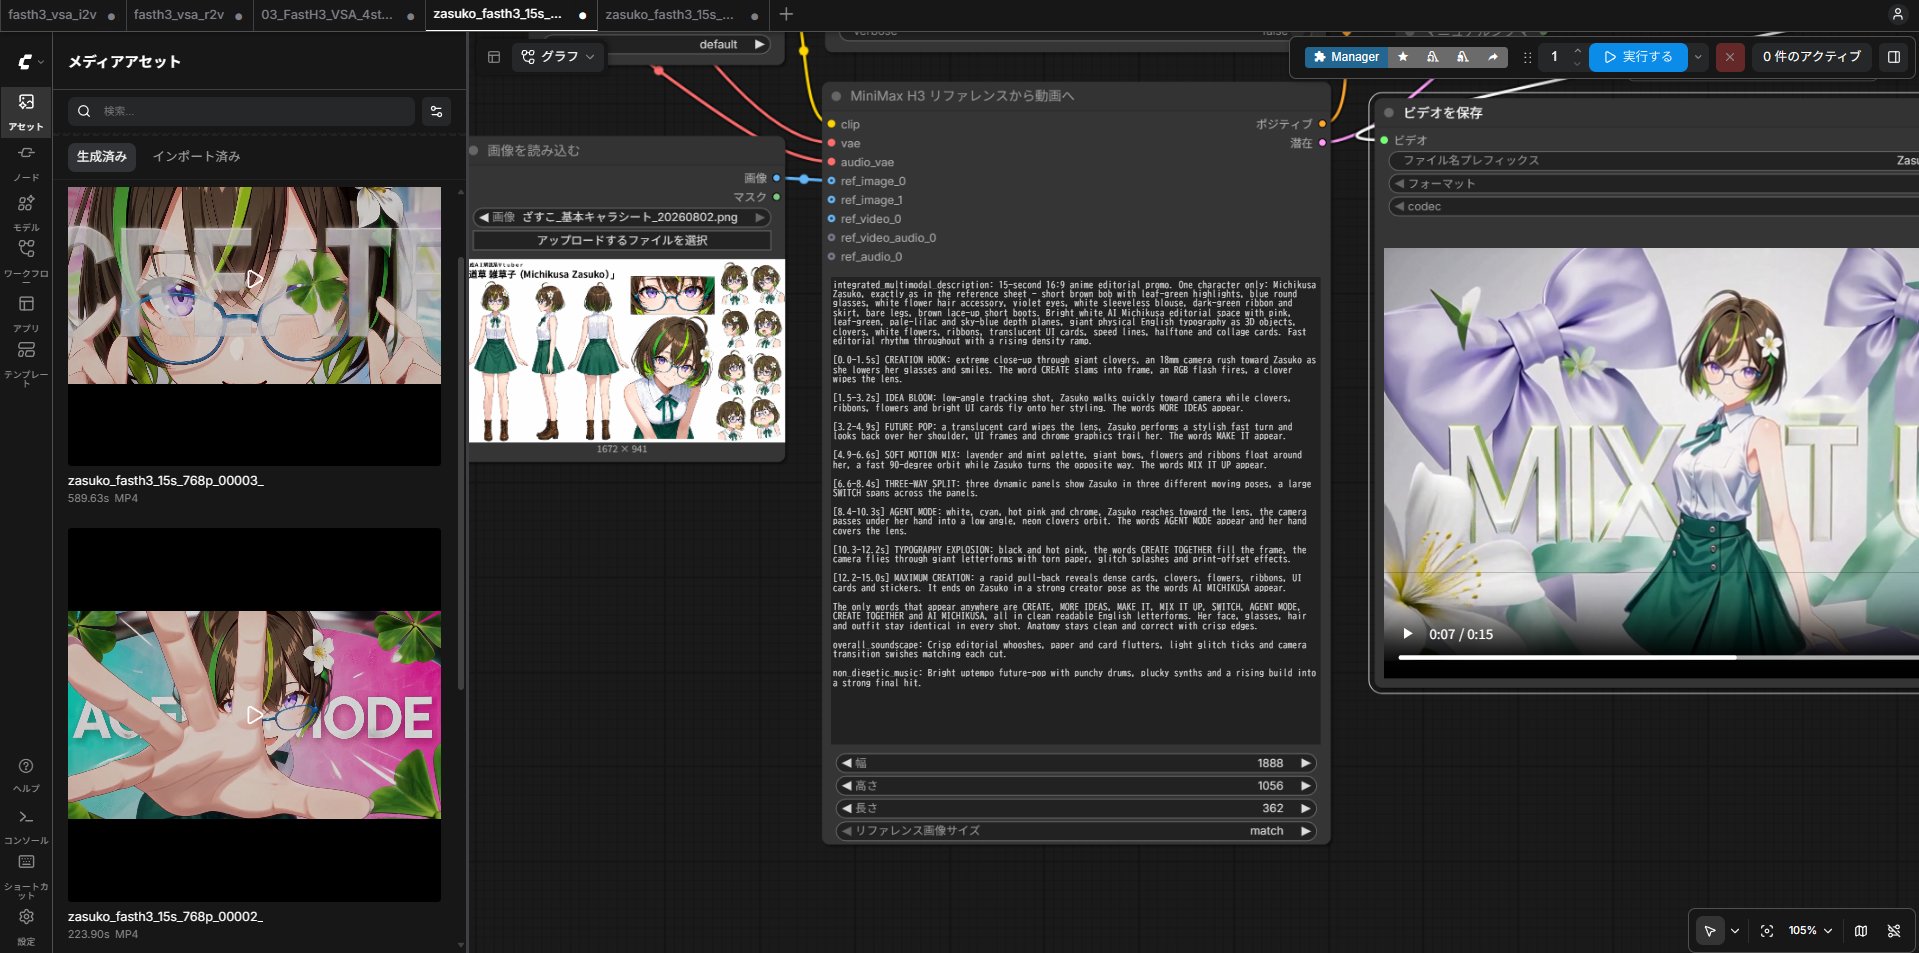Screen dimensions: 1919x953
Task: Open the zasuko_fasth3_15s_768p_00002_ video thumbnail
Action: click(254, 714)
